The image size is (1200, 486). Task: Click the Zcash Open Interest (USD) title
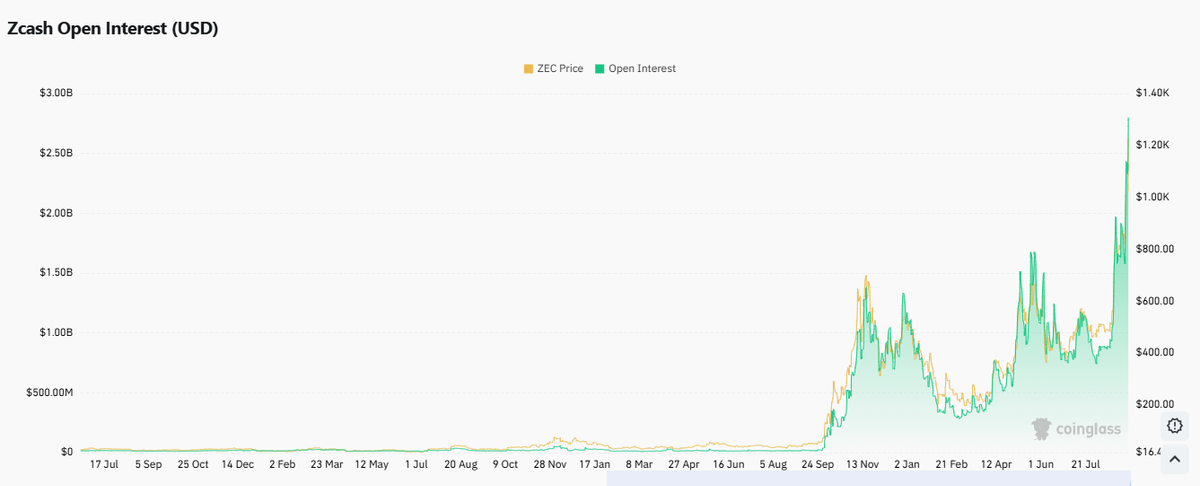(113, 28)
